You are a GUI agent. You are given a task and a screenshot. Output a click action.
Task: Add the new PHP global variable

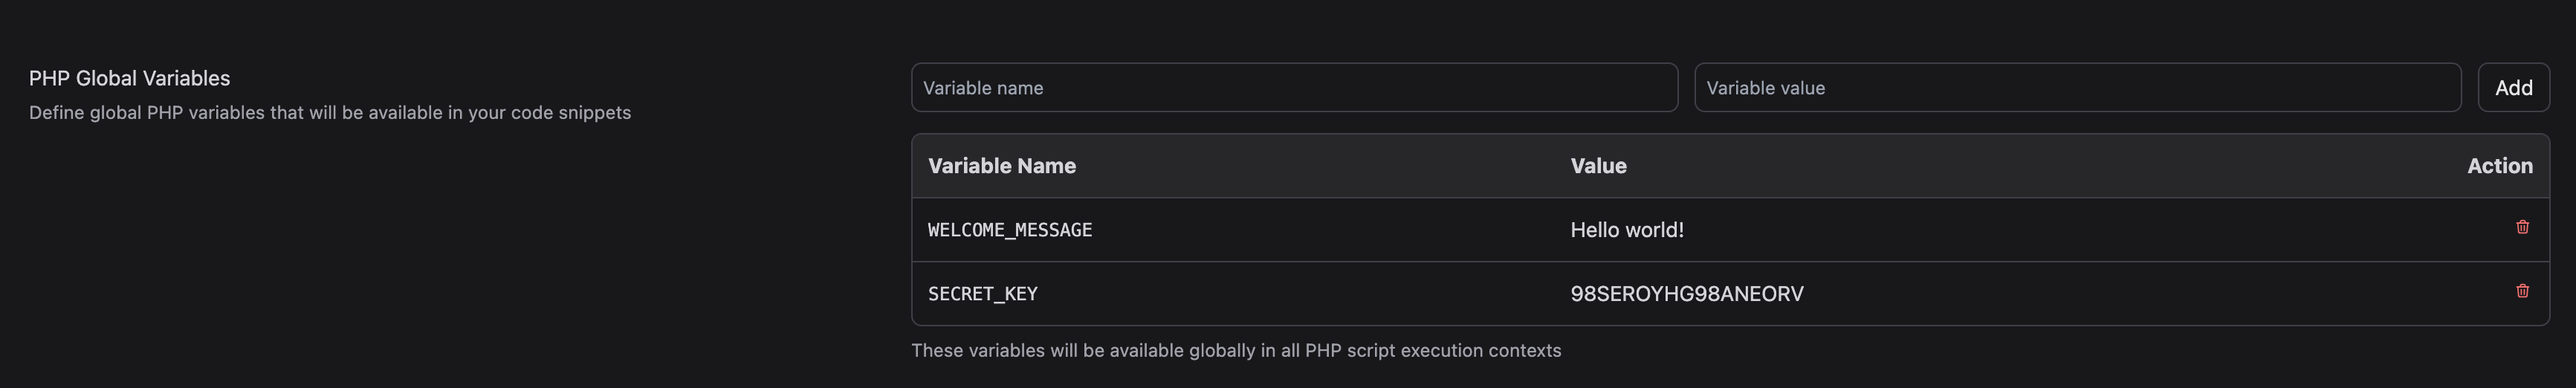(2513, 88)
